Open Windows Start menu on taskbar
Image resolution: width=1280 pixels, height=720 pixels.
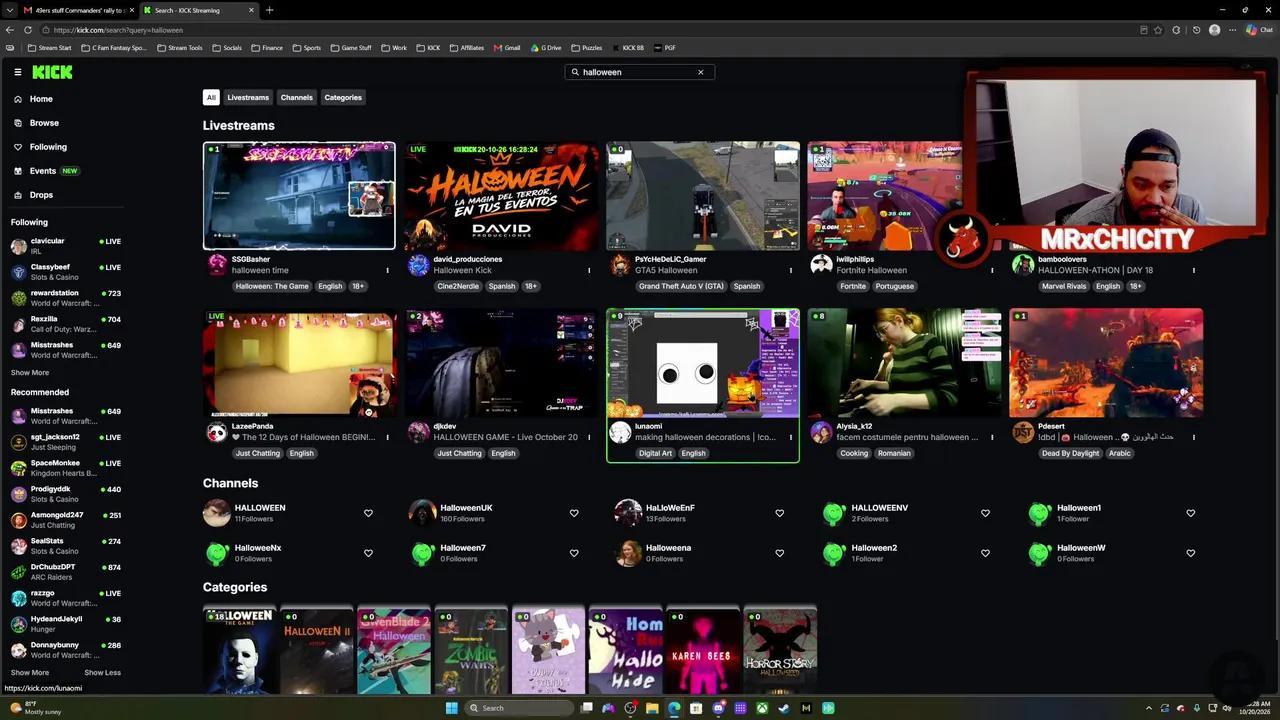(x=451, y=708)
